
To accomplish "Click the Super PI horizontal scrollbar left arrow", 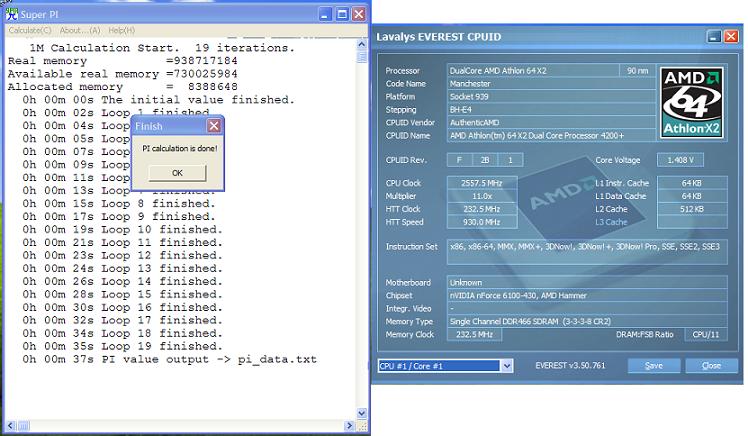I will [11, 425].
